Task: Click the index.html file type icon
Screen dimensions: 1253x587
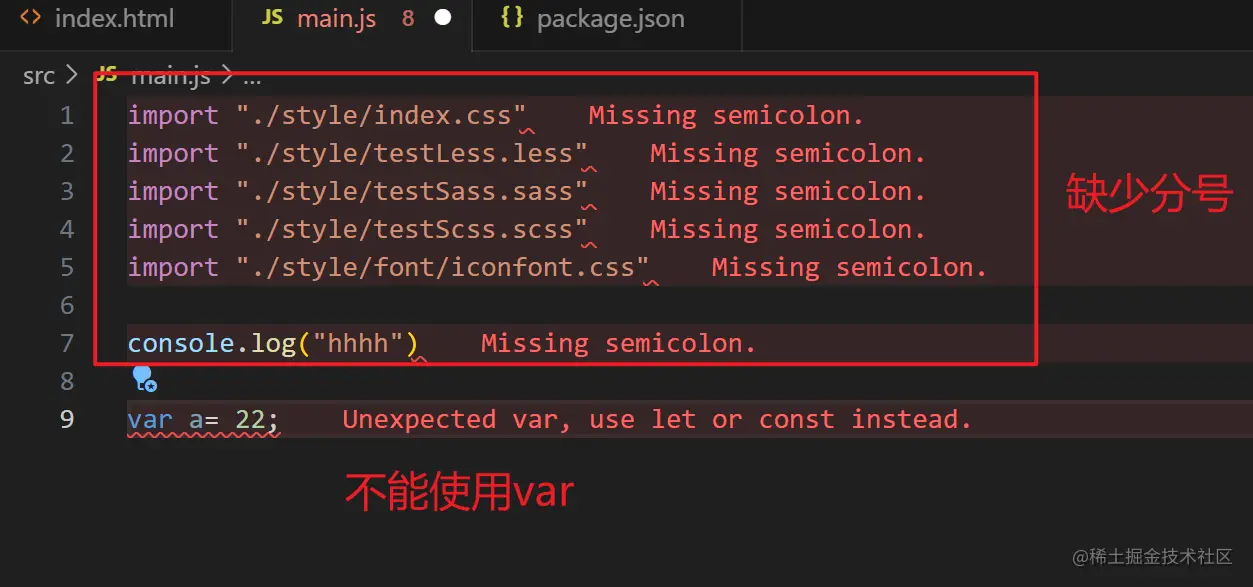Action: (x=31, y=18)
